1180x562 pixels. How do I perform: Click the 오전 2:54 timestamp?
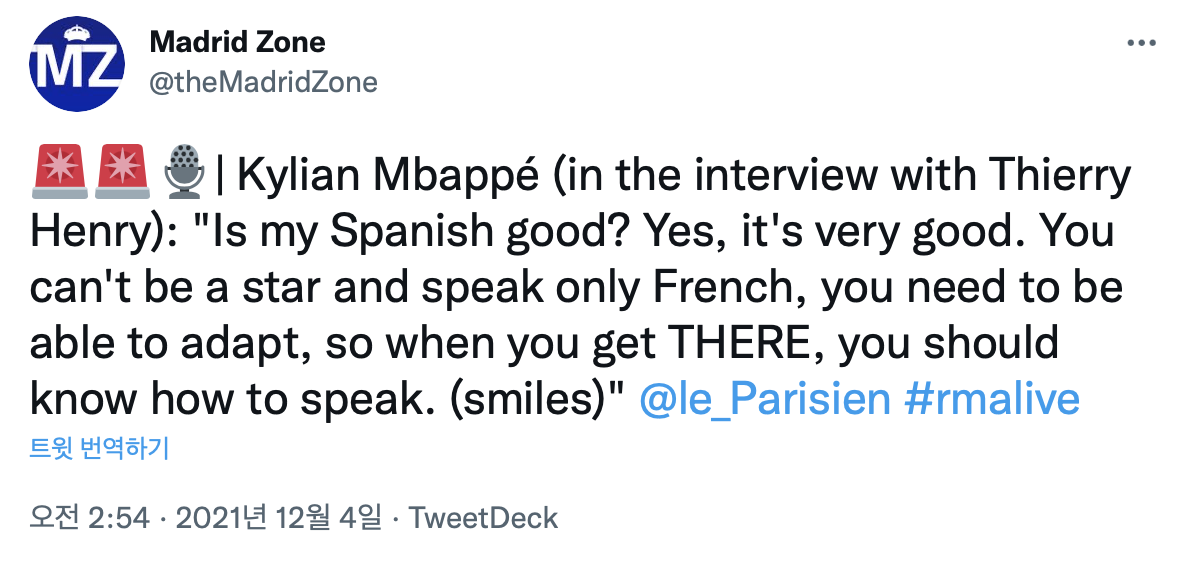point(90,518)
